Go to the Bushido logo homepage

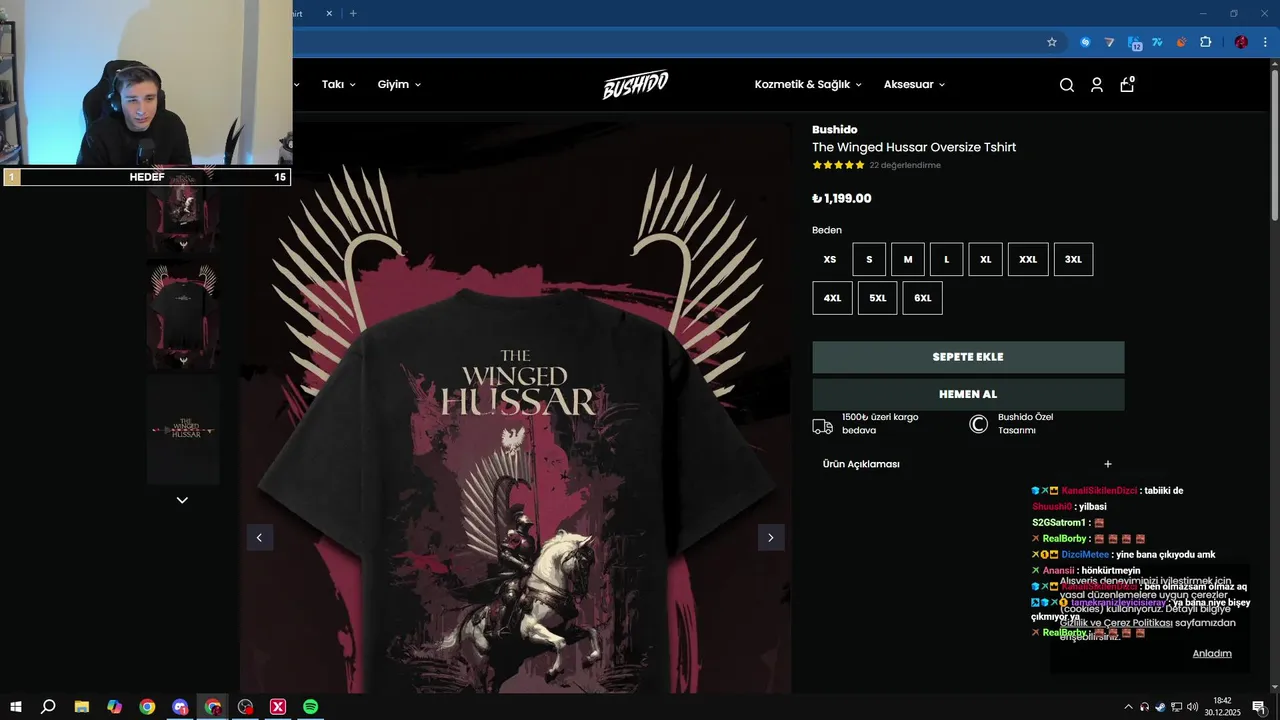(635, 85)
